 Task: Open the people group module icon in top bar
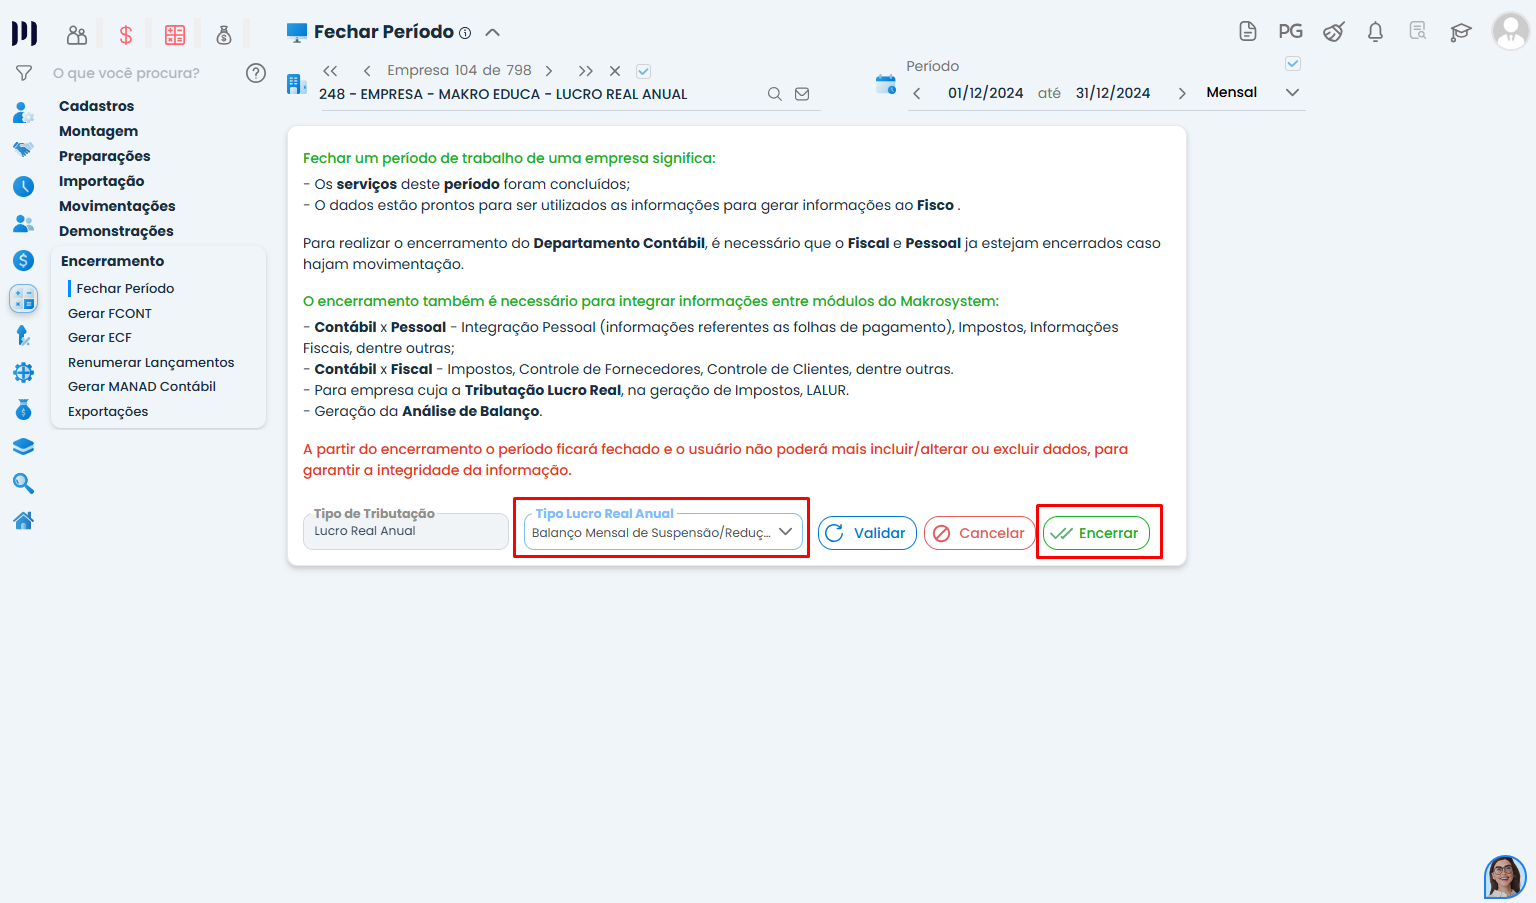[x=77, y=35]
